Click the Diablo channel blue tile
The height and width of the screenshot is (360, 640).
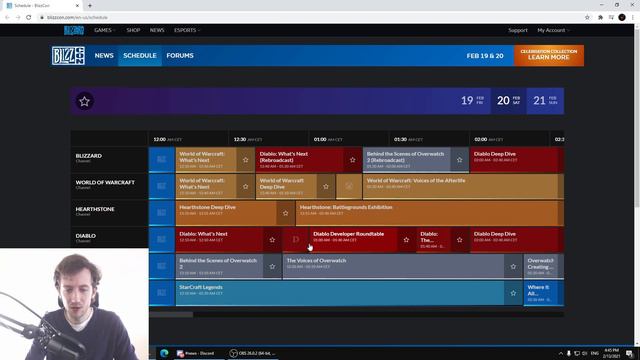162,240
